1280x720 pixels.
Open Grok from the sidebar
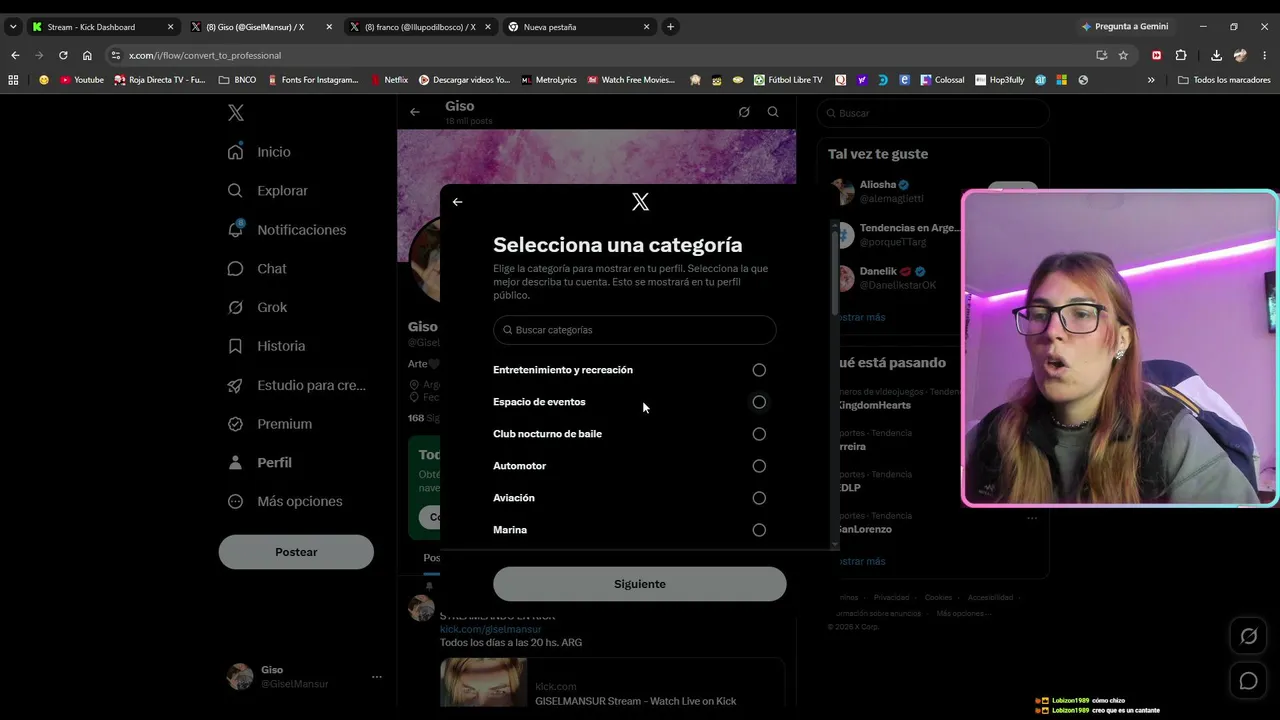tap(257, 307)
